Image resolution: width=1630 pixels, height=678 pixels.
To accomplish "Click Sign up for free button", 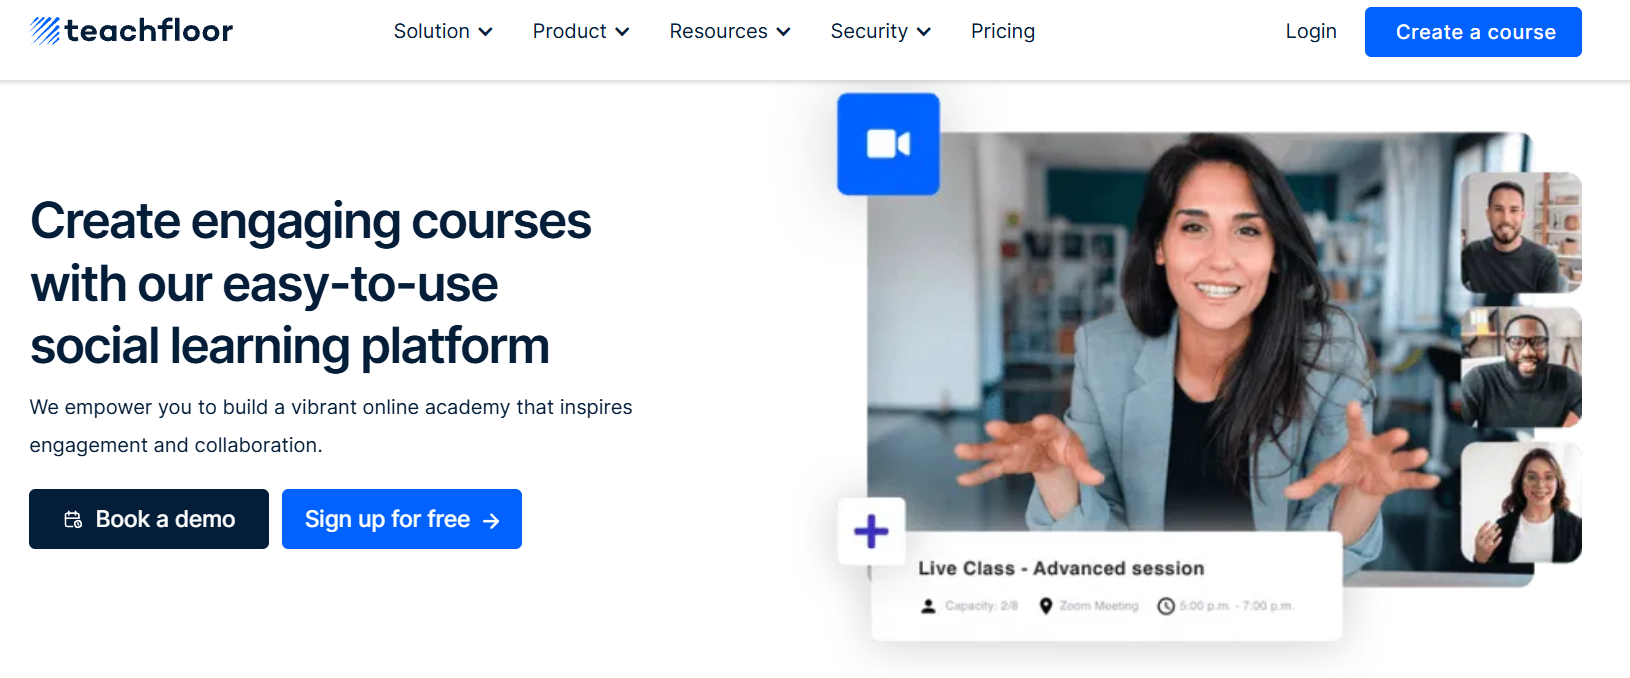I will point(402,519).
